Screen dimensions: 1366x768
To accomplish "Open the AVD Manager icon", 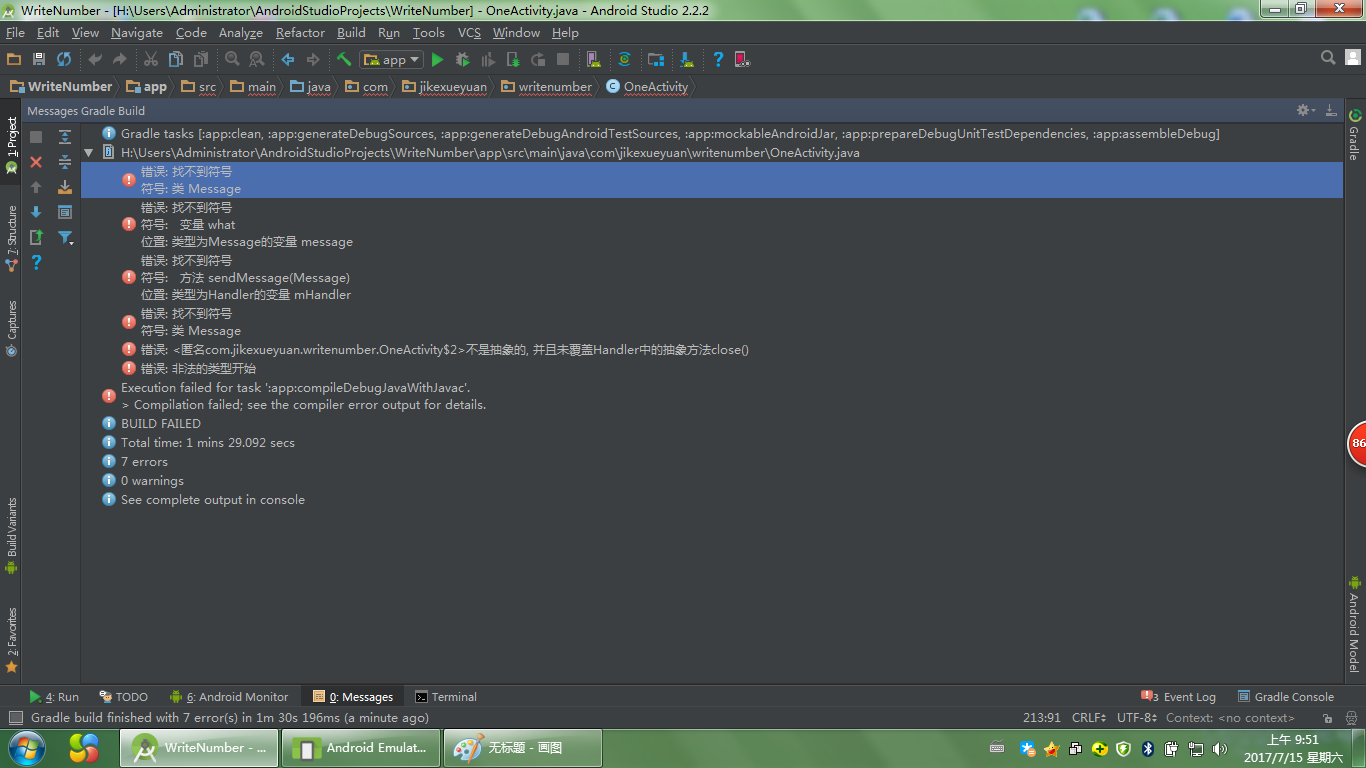I will [x=593, y=60].
